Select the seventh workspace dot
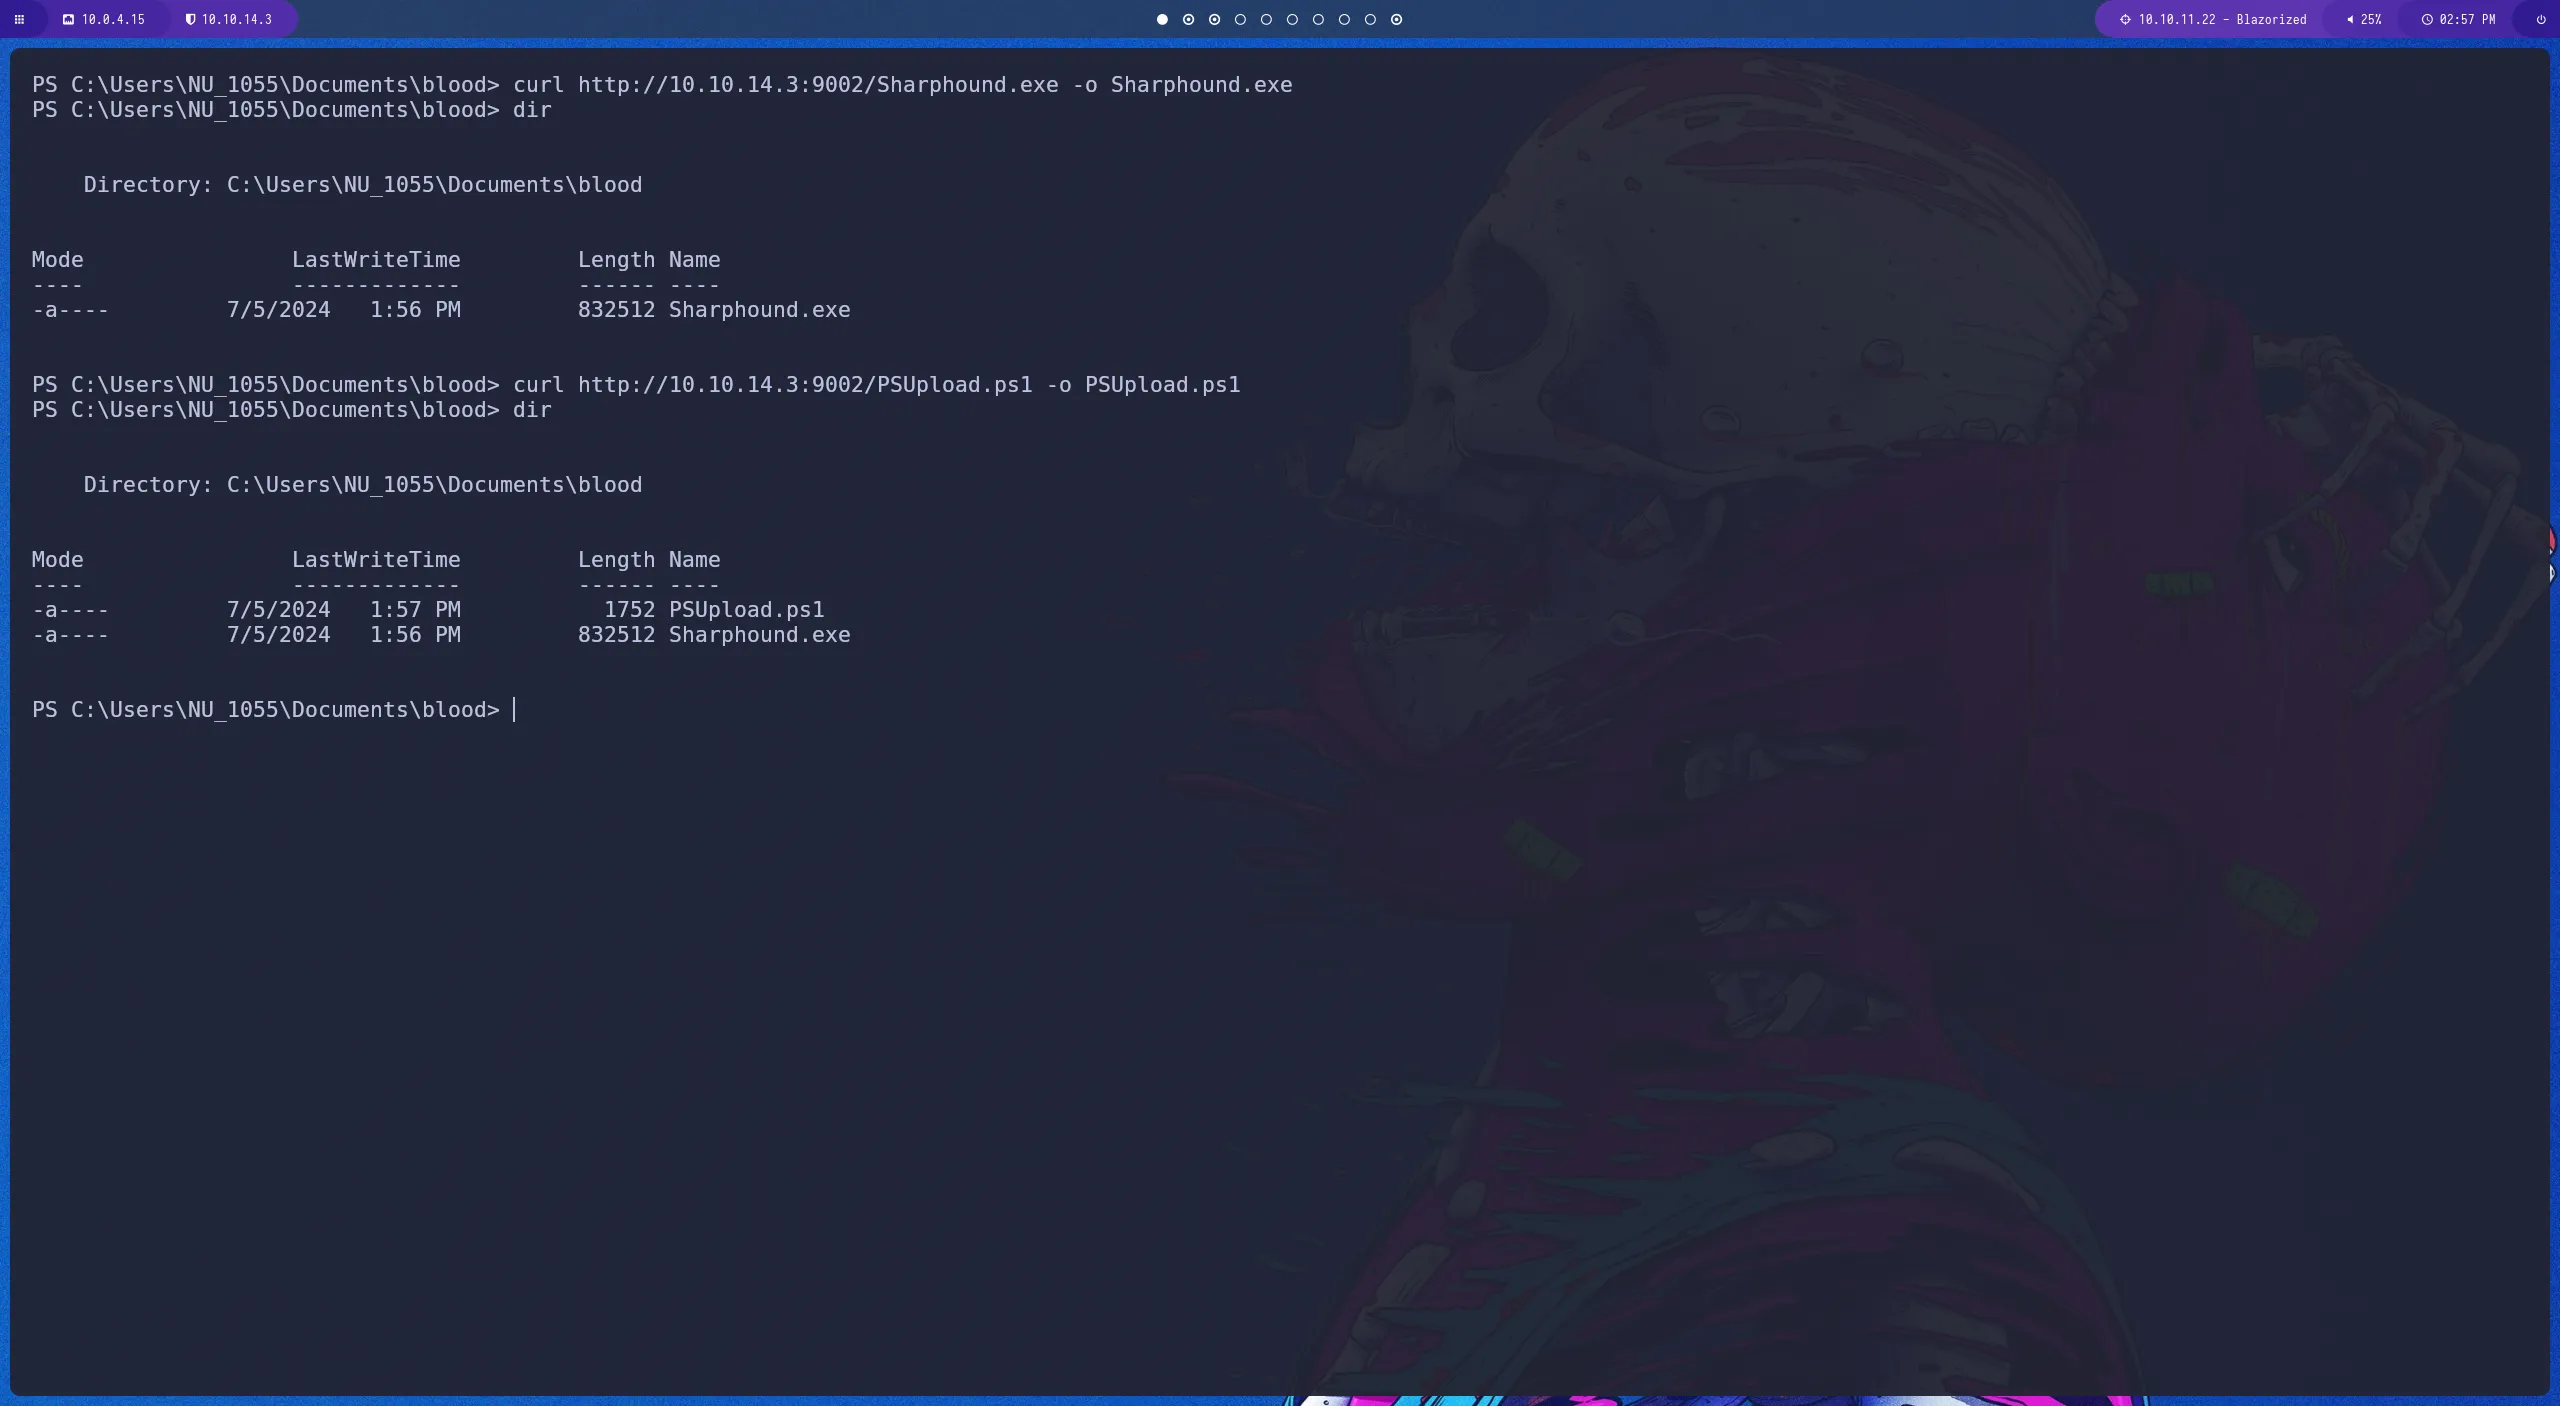This screenshot has height=1406, width=2560. tap(1318, 19)
